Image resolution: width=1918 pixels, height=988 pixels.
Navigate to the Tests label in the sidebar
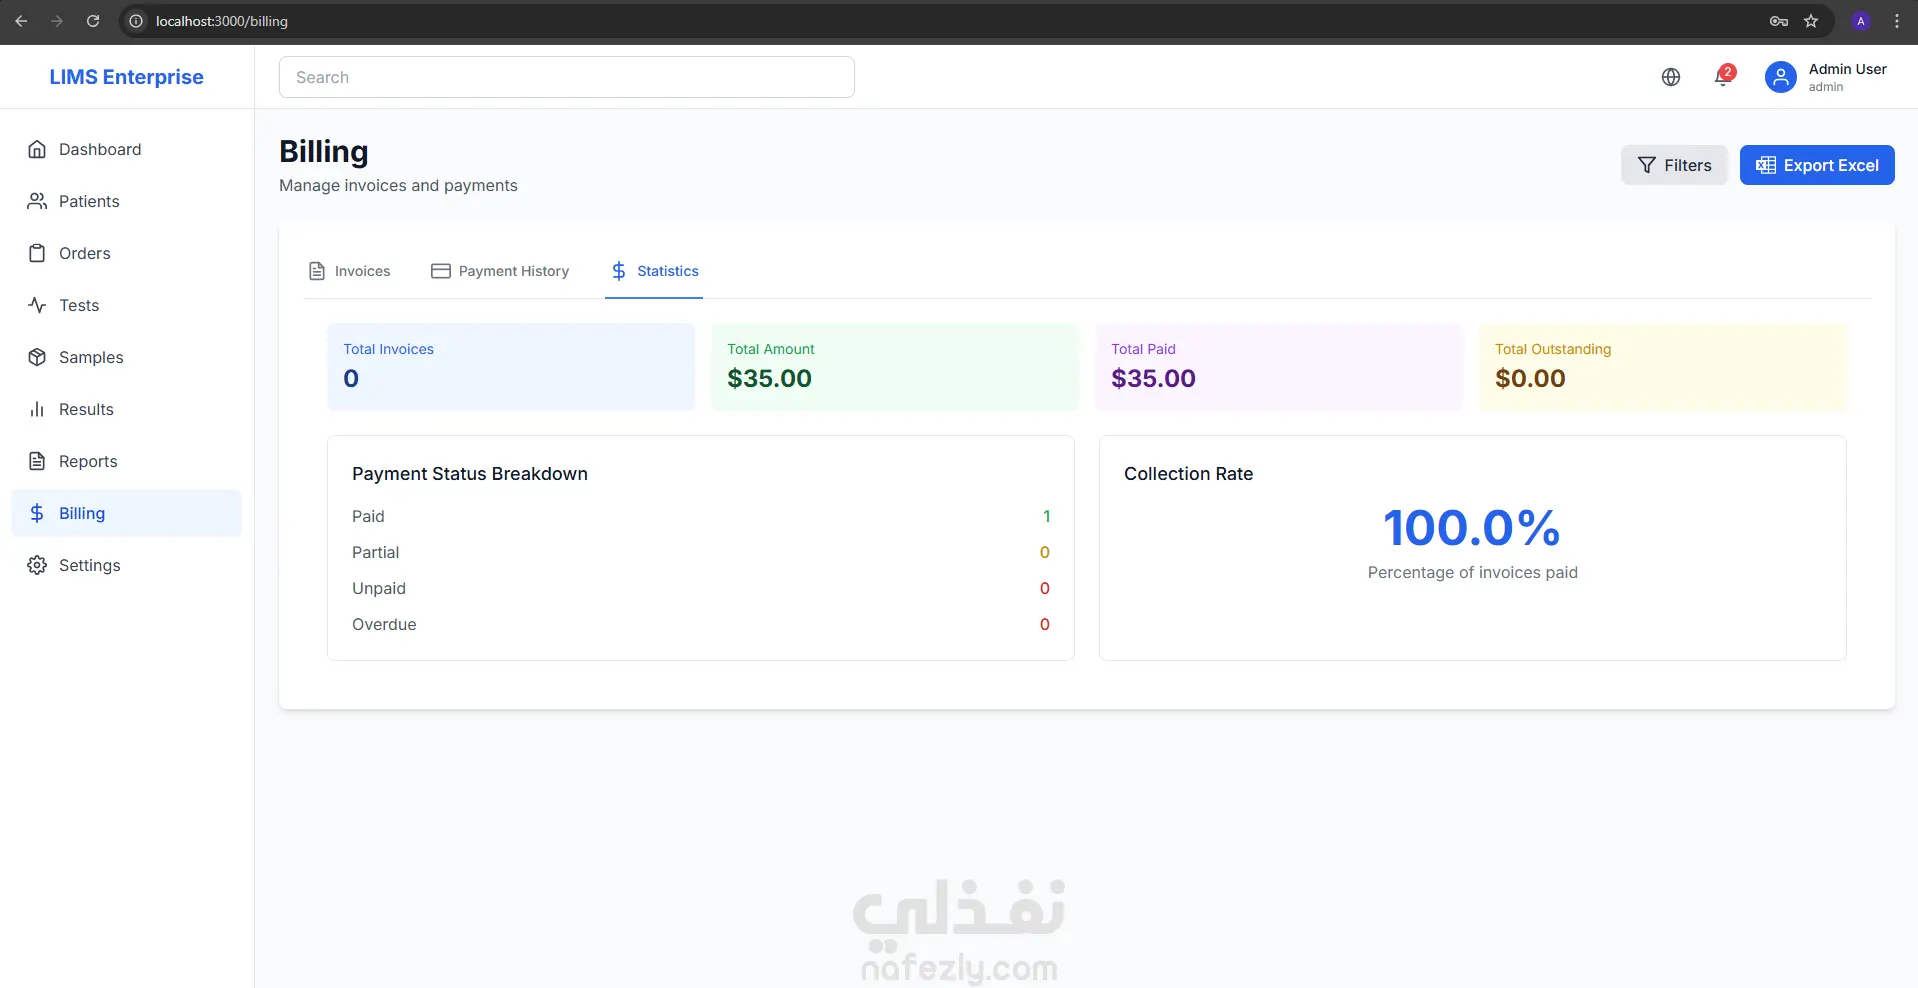tap(79, 305)
